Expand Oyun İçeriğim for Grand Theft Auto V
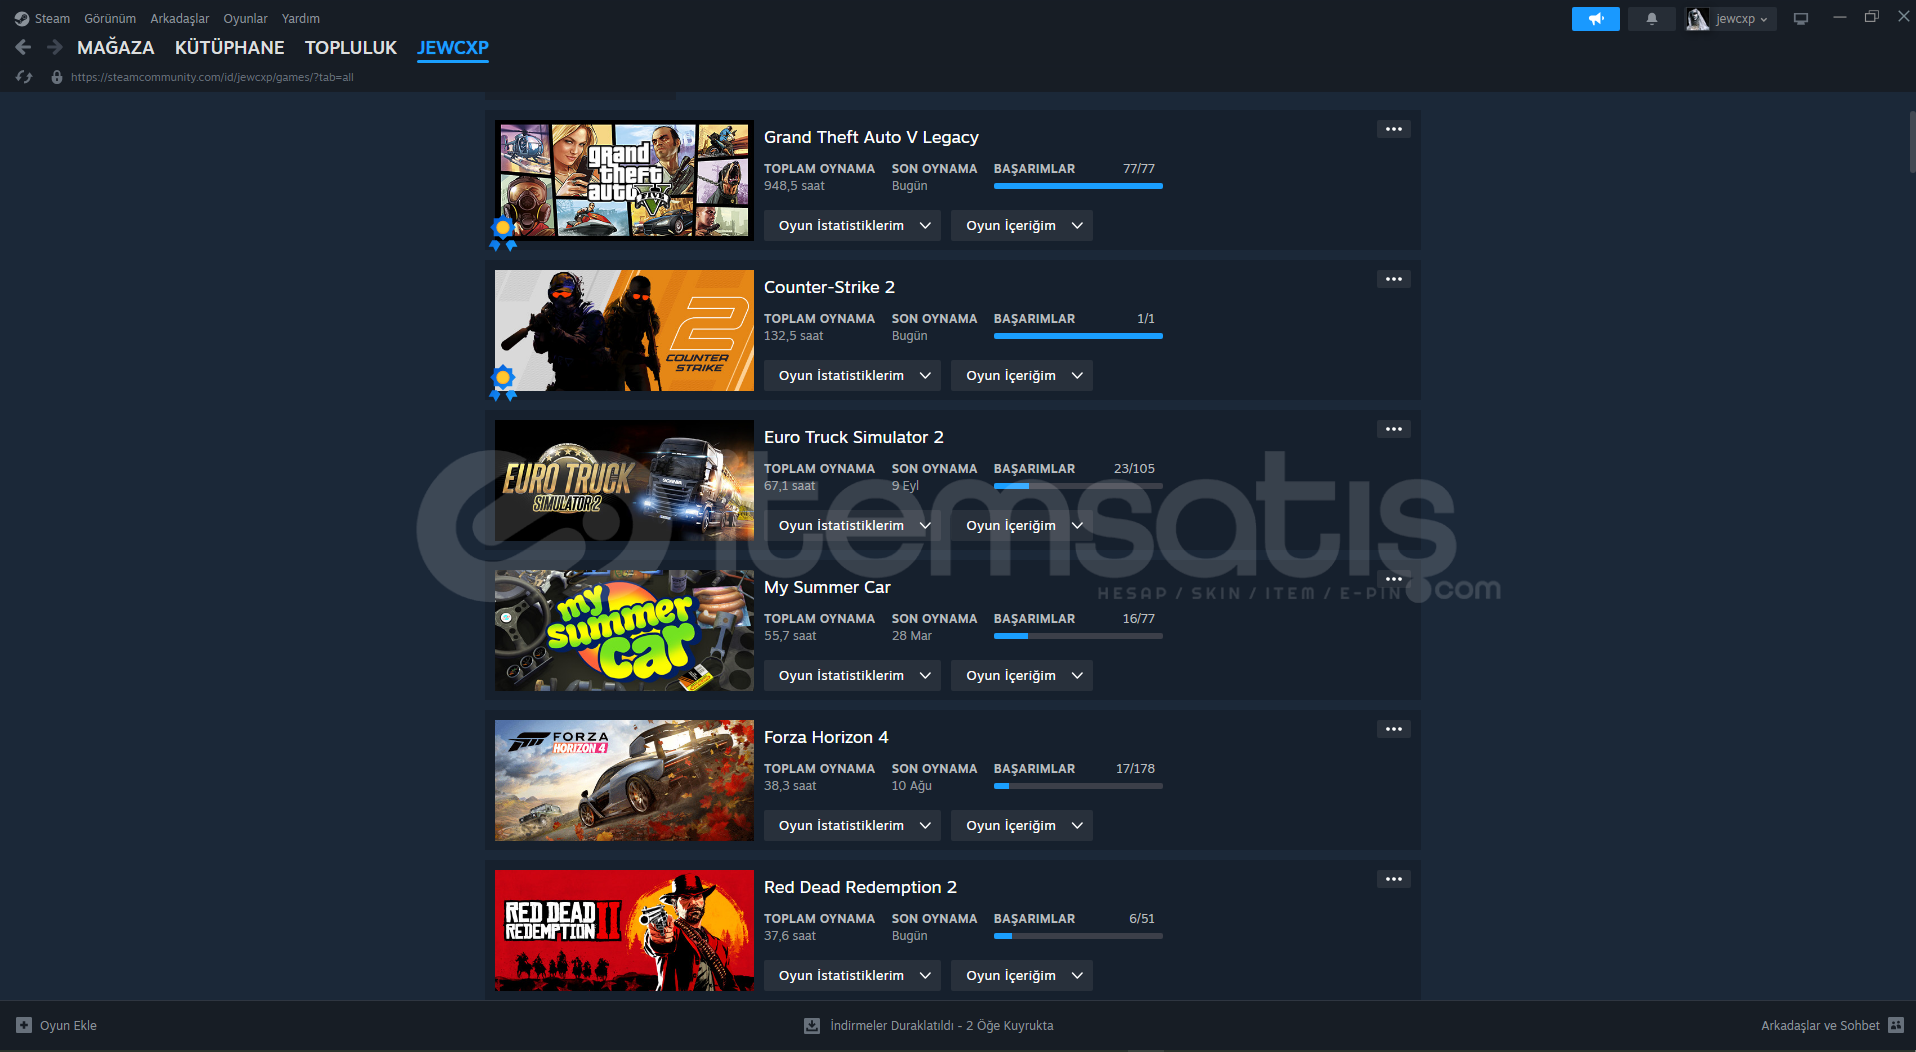 click(1022, 226)
